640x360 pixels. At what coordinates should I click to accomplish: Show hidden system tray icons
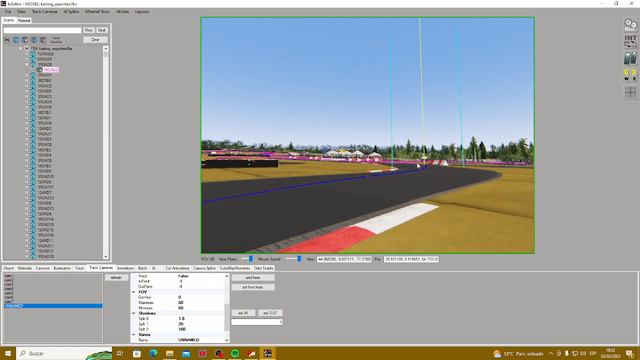coord(551,353)
